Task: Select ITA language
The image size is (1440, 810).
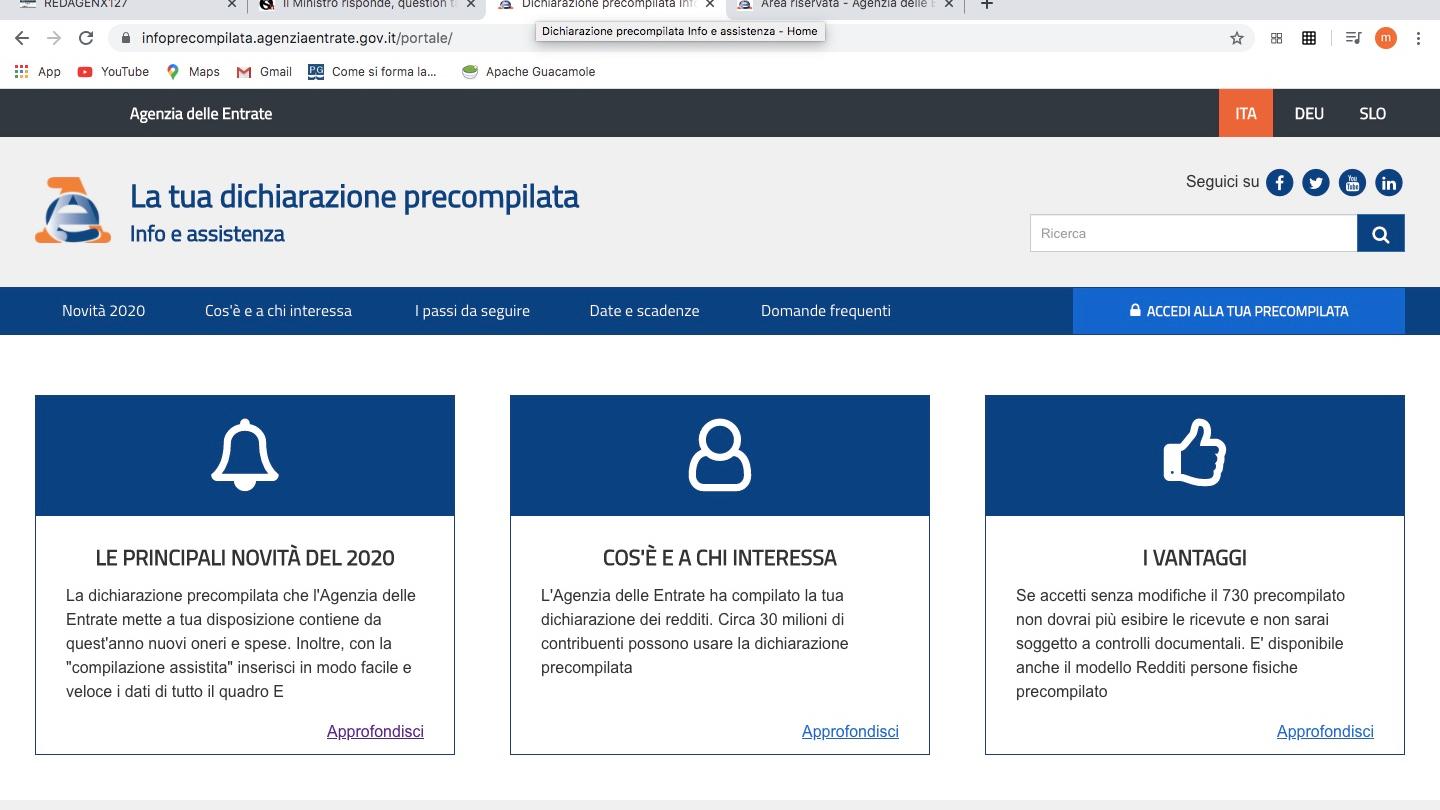Action: click(x=1245, y=113)
